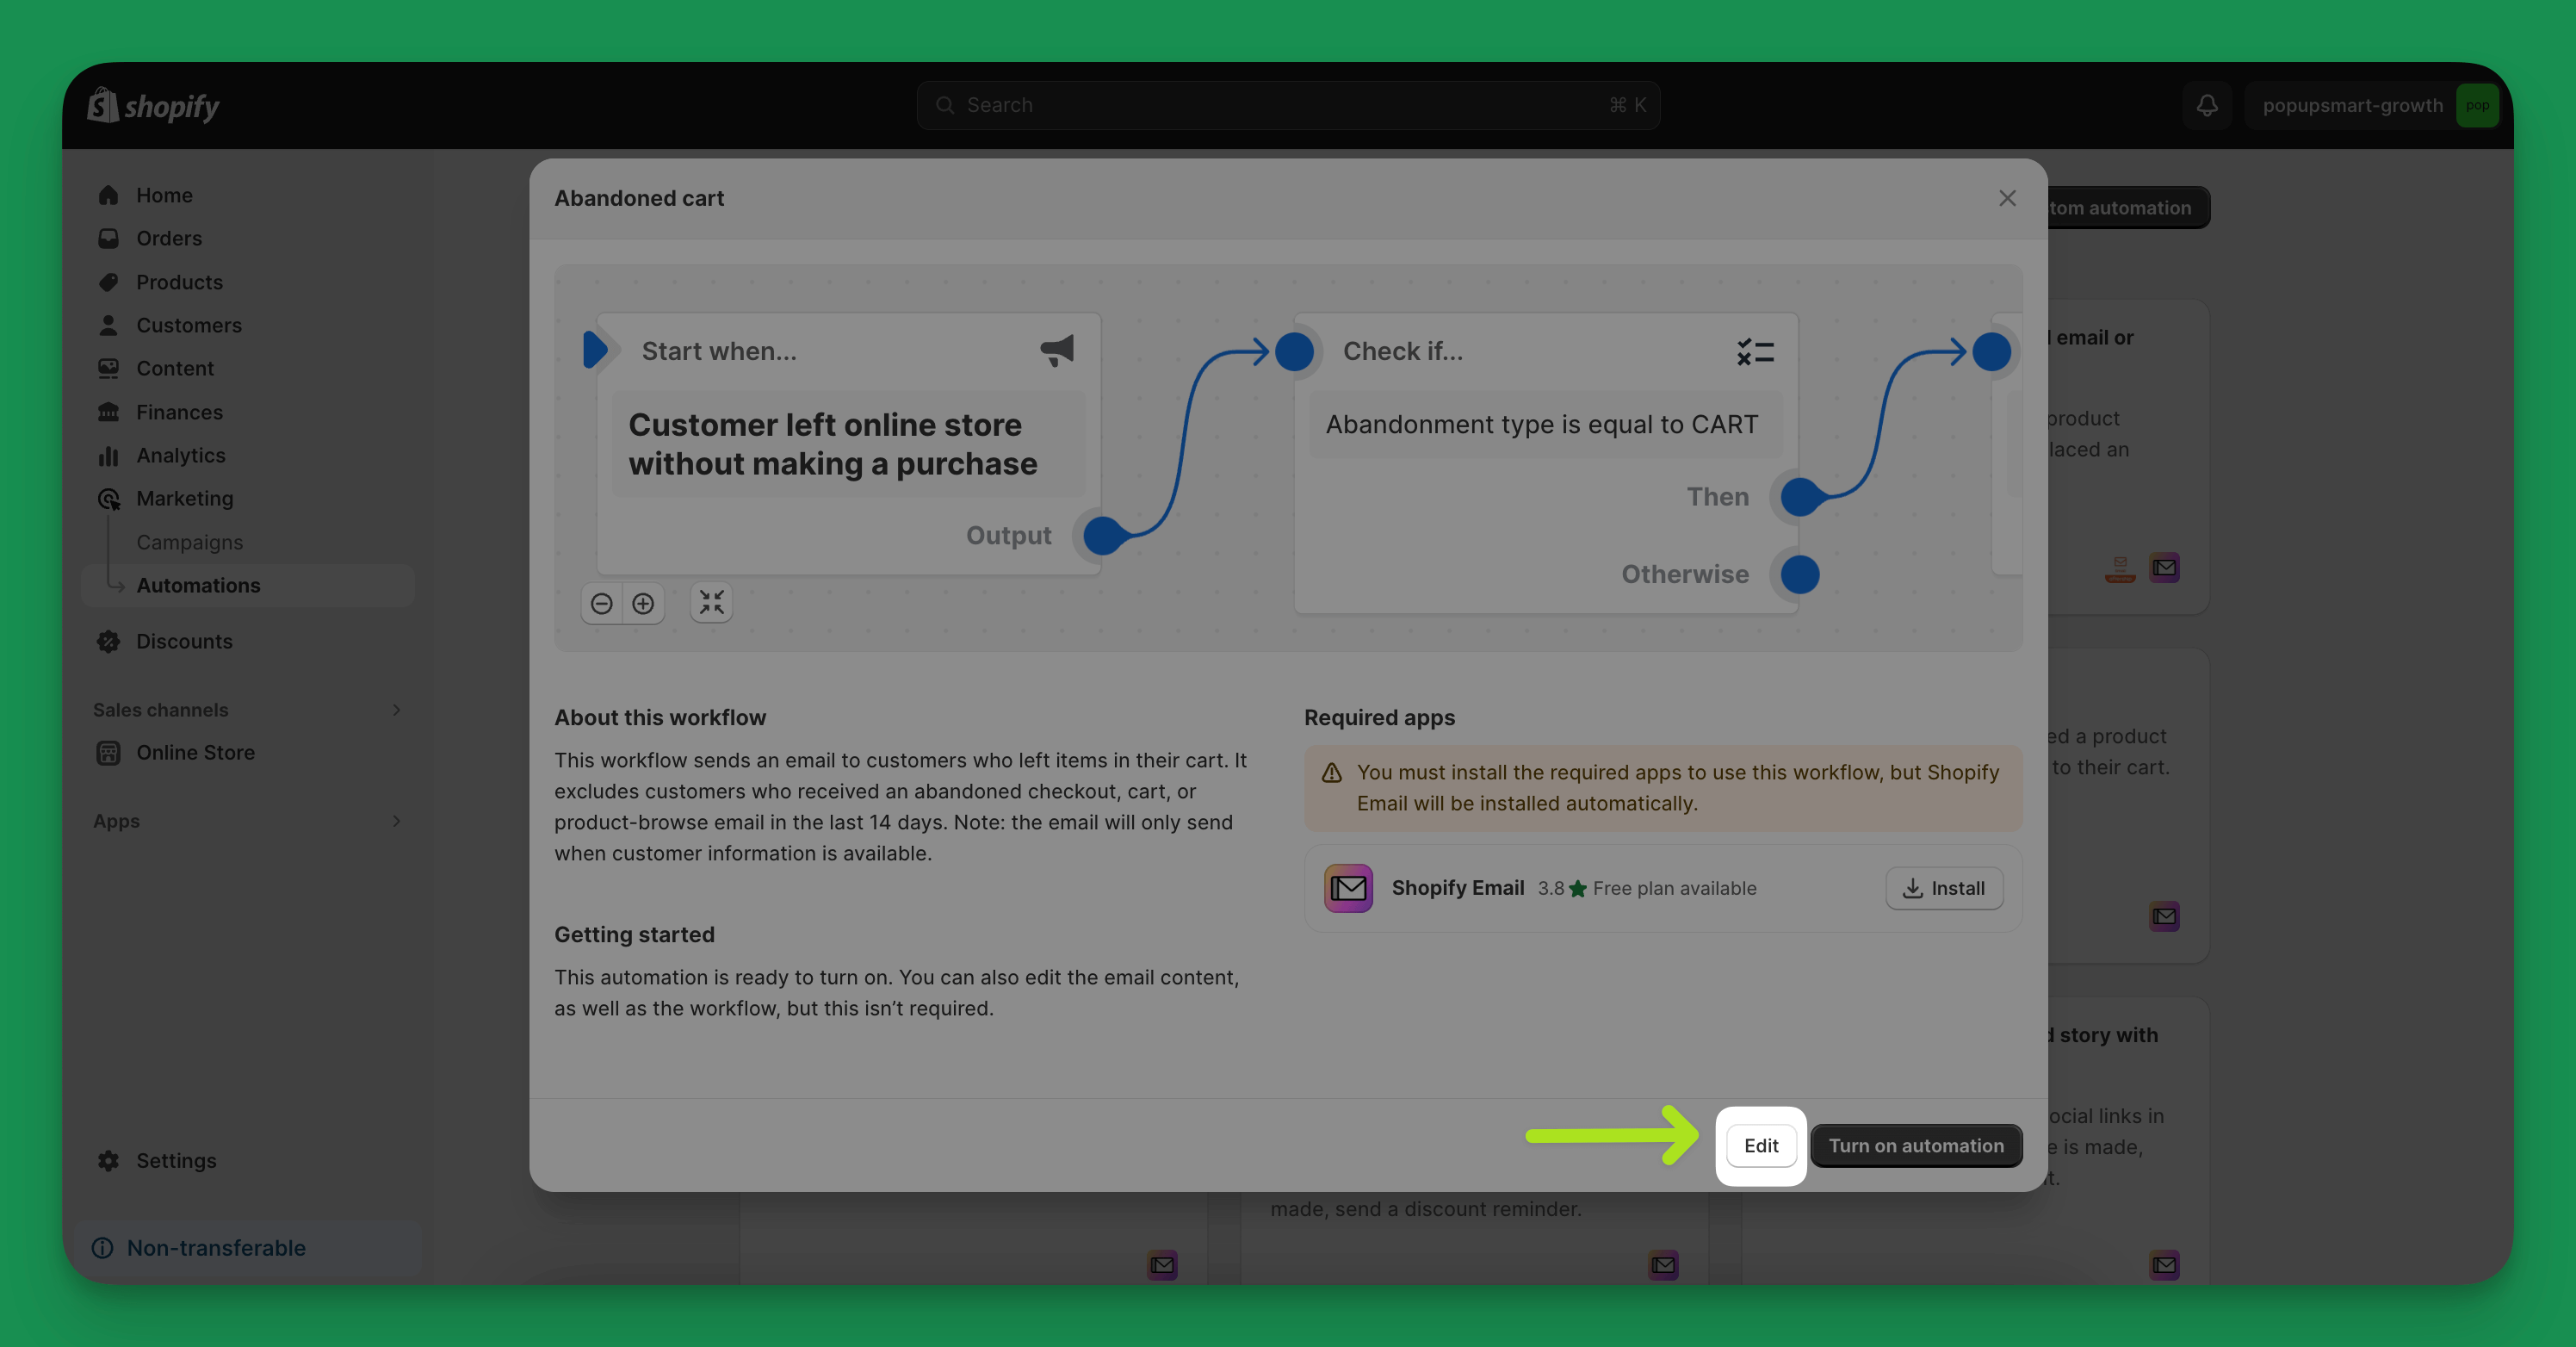The width and height of the screenshot is (2576, 1347).
Task: Click the zoom out minus icon on workflow canvas
Action: coord(602,602)
